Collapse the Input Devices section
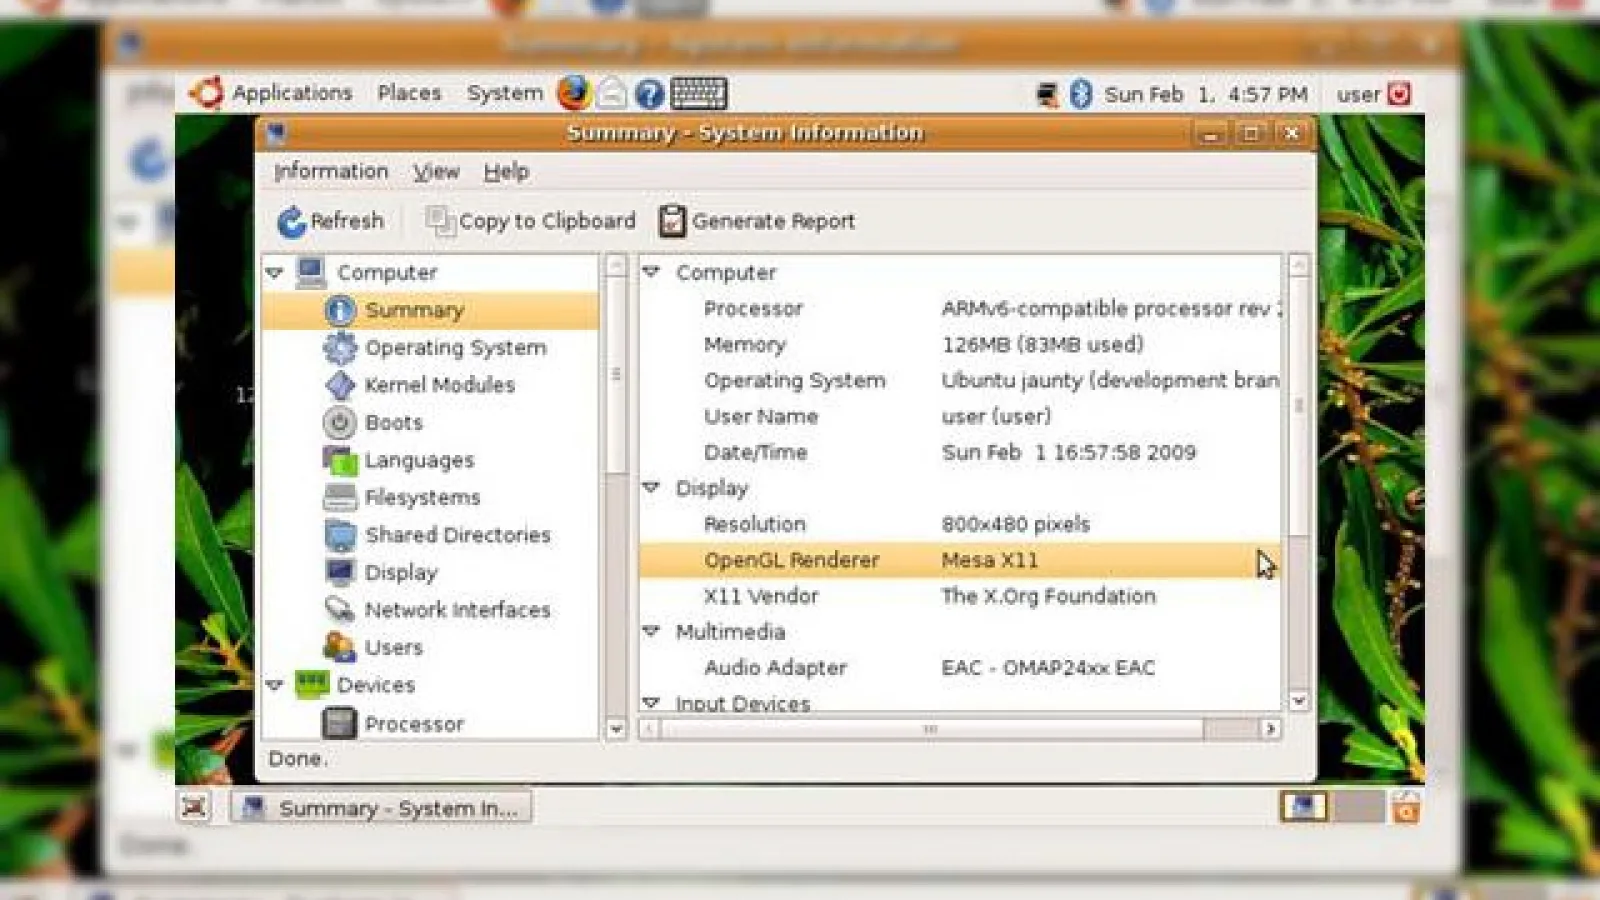This screenshot has height=900, width=1600. [651, 703]
